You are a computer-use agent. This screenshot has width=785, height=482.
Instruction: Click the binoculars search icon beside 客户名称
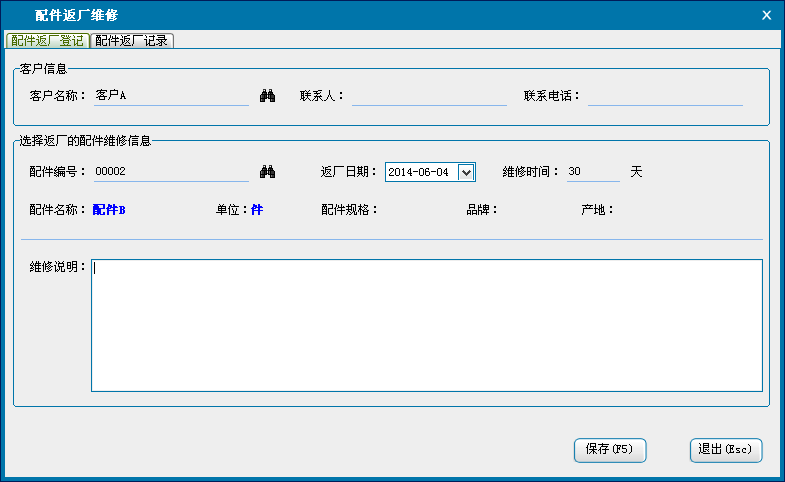pyautogui.click(x=267, y=96)
